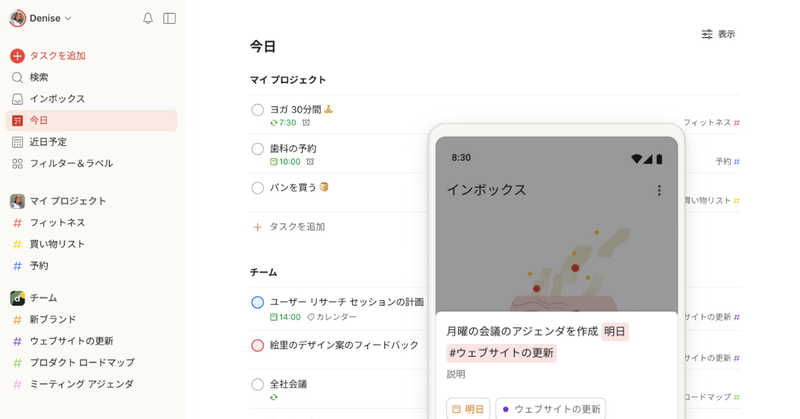This screenshot has height=419, width=800.
Task: Click the red plus add-task icon
Action: point(17,56)
